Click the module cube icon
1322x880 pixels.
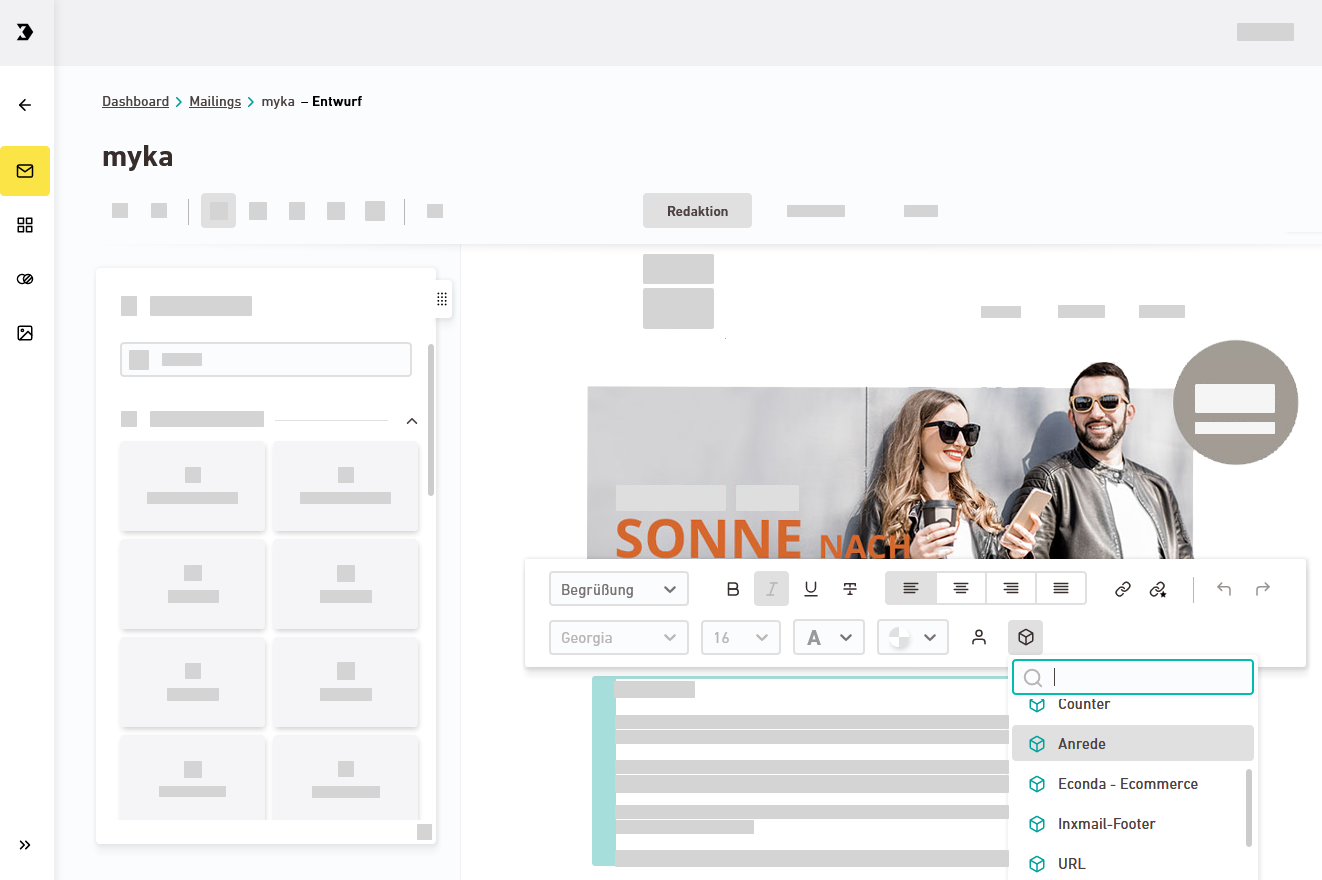click(x=1025, y=637)
